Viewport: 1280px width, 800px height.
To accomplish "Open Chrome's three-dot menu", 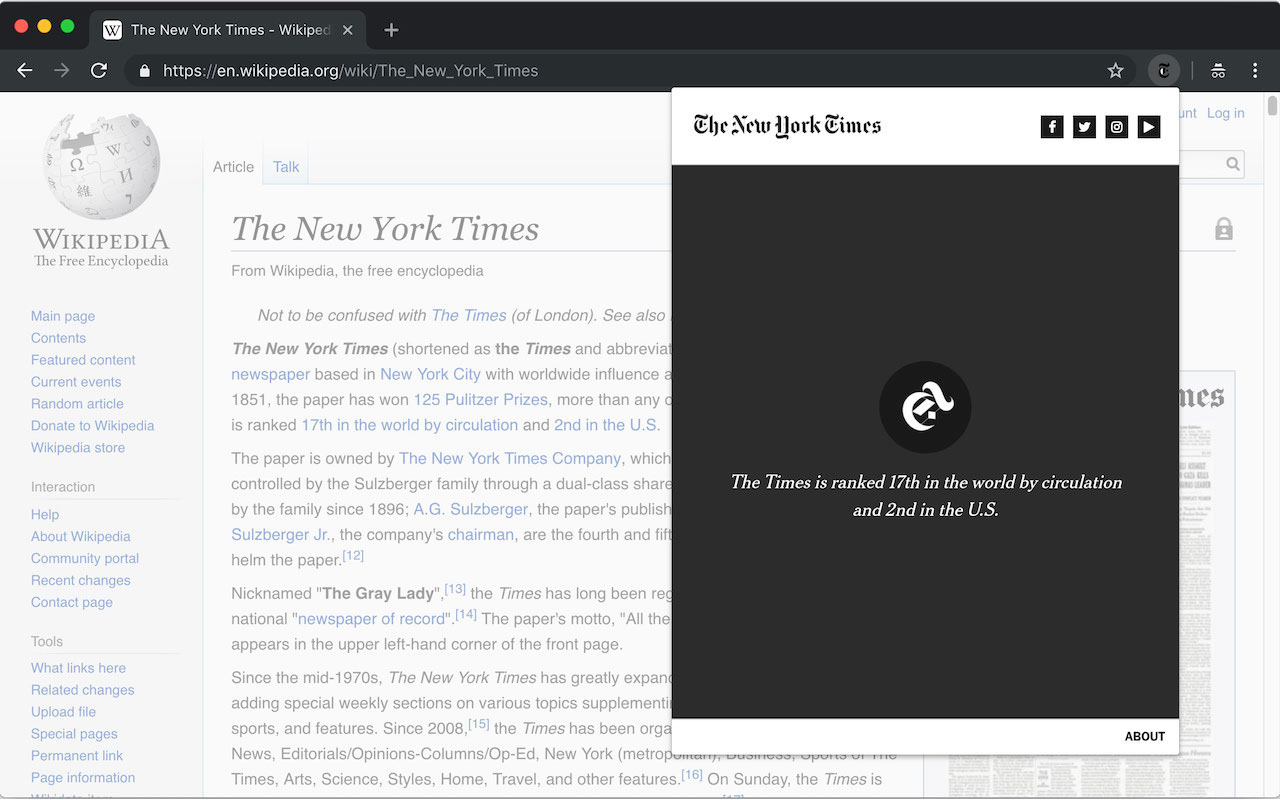I will pyautogui.click(x=1254, y=70).
